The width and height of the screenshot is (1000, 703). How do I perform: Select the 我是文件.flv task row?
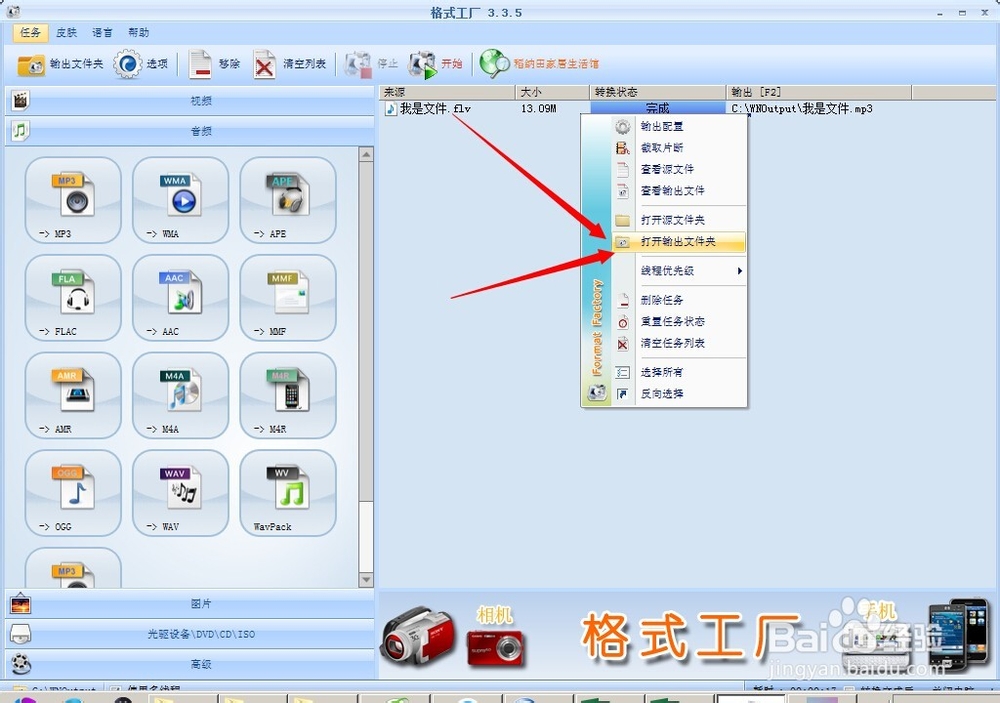[428, 108]
